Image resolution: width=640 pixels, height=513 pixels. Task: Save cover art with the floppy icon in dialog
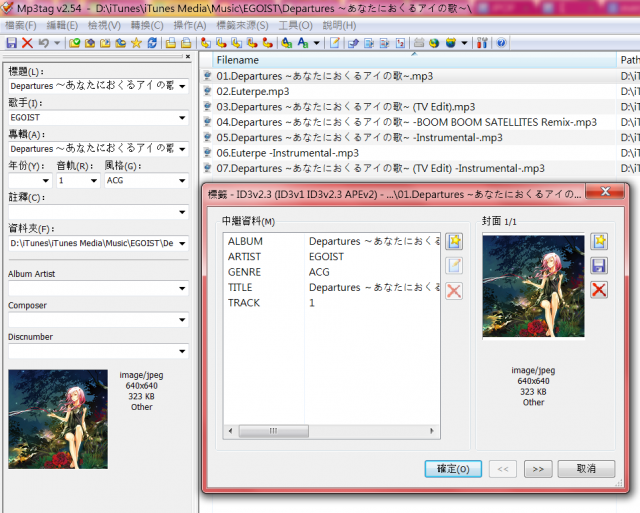pyautogui.click(x=599, y=266)
